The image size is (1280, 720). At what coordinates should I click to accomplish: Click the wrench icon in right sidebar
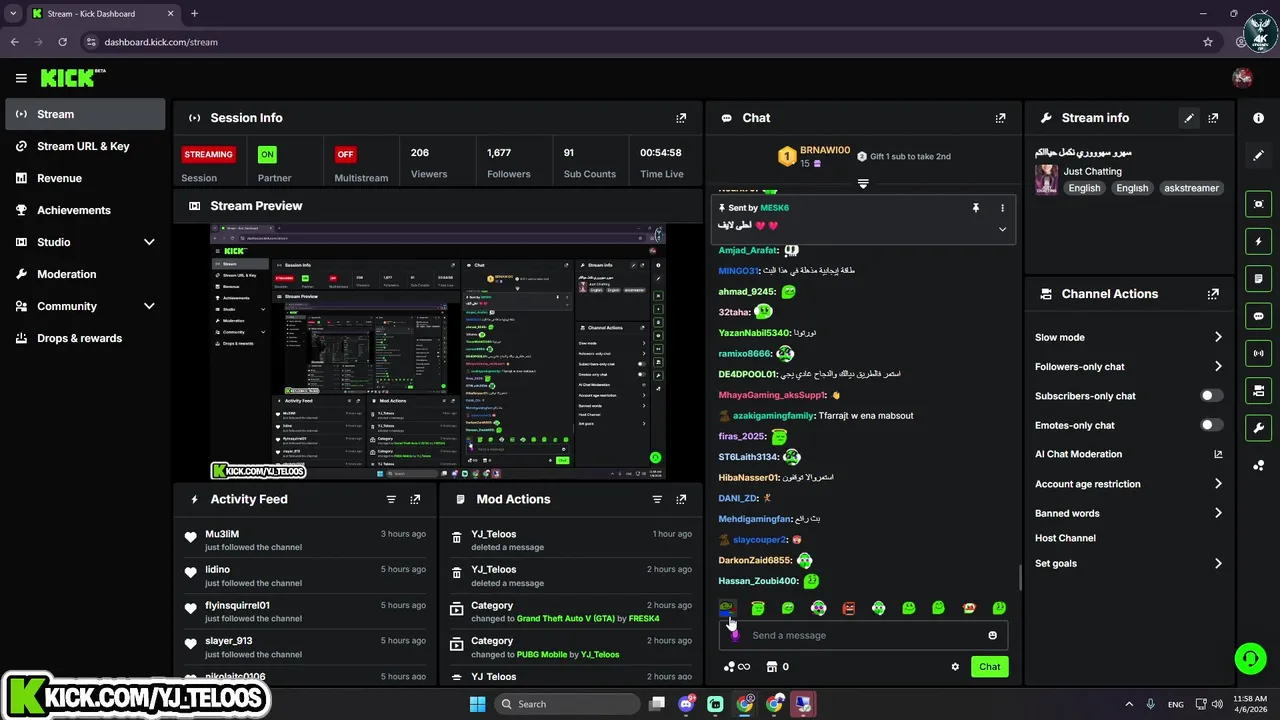click(x=1258, y=428)
